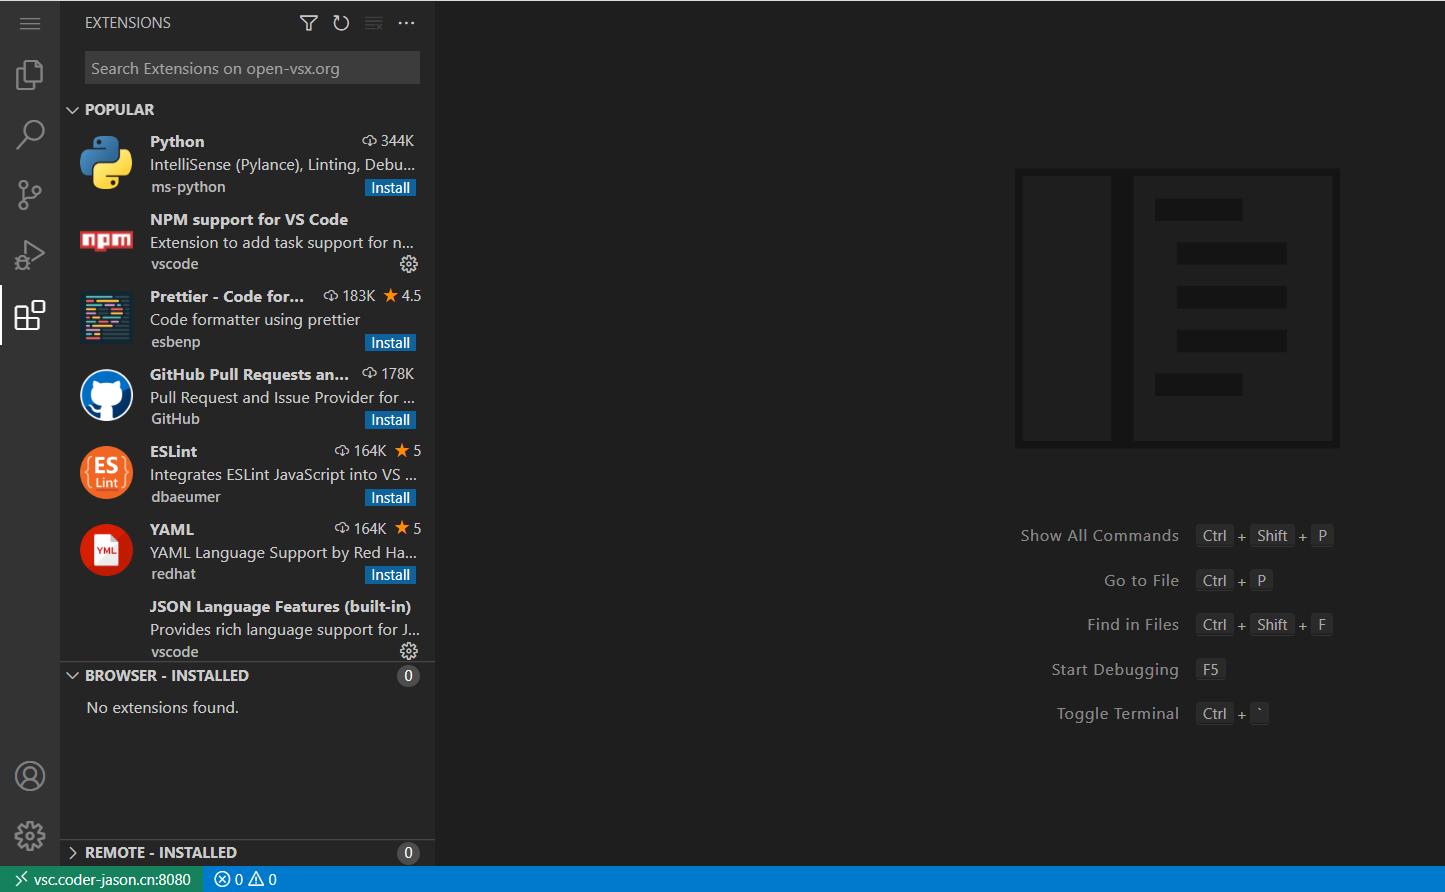Viewport: 1445px width, 892px height.
Task: Expand the REMOTE - INSTALLED section
Action: click(x=72, y=853)
